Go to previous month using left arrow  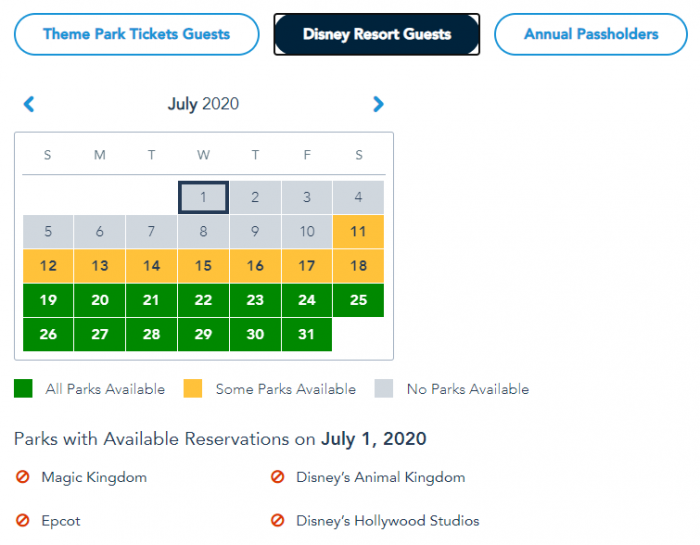pyautogui.click(x=29, y=104)
